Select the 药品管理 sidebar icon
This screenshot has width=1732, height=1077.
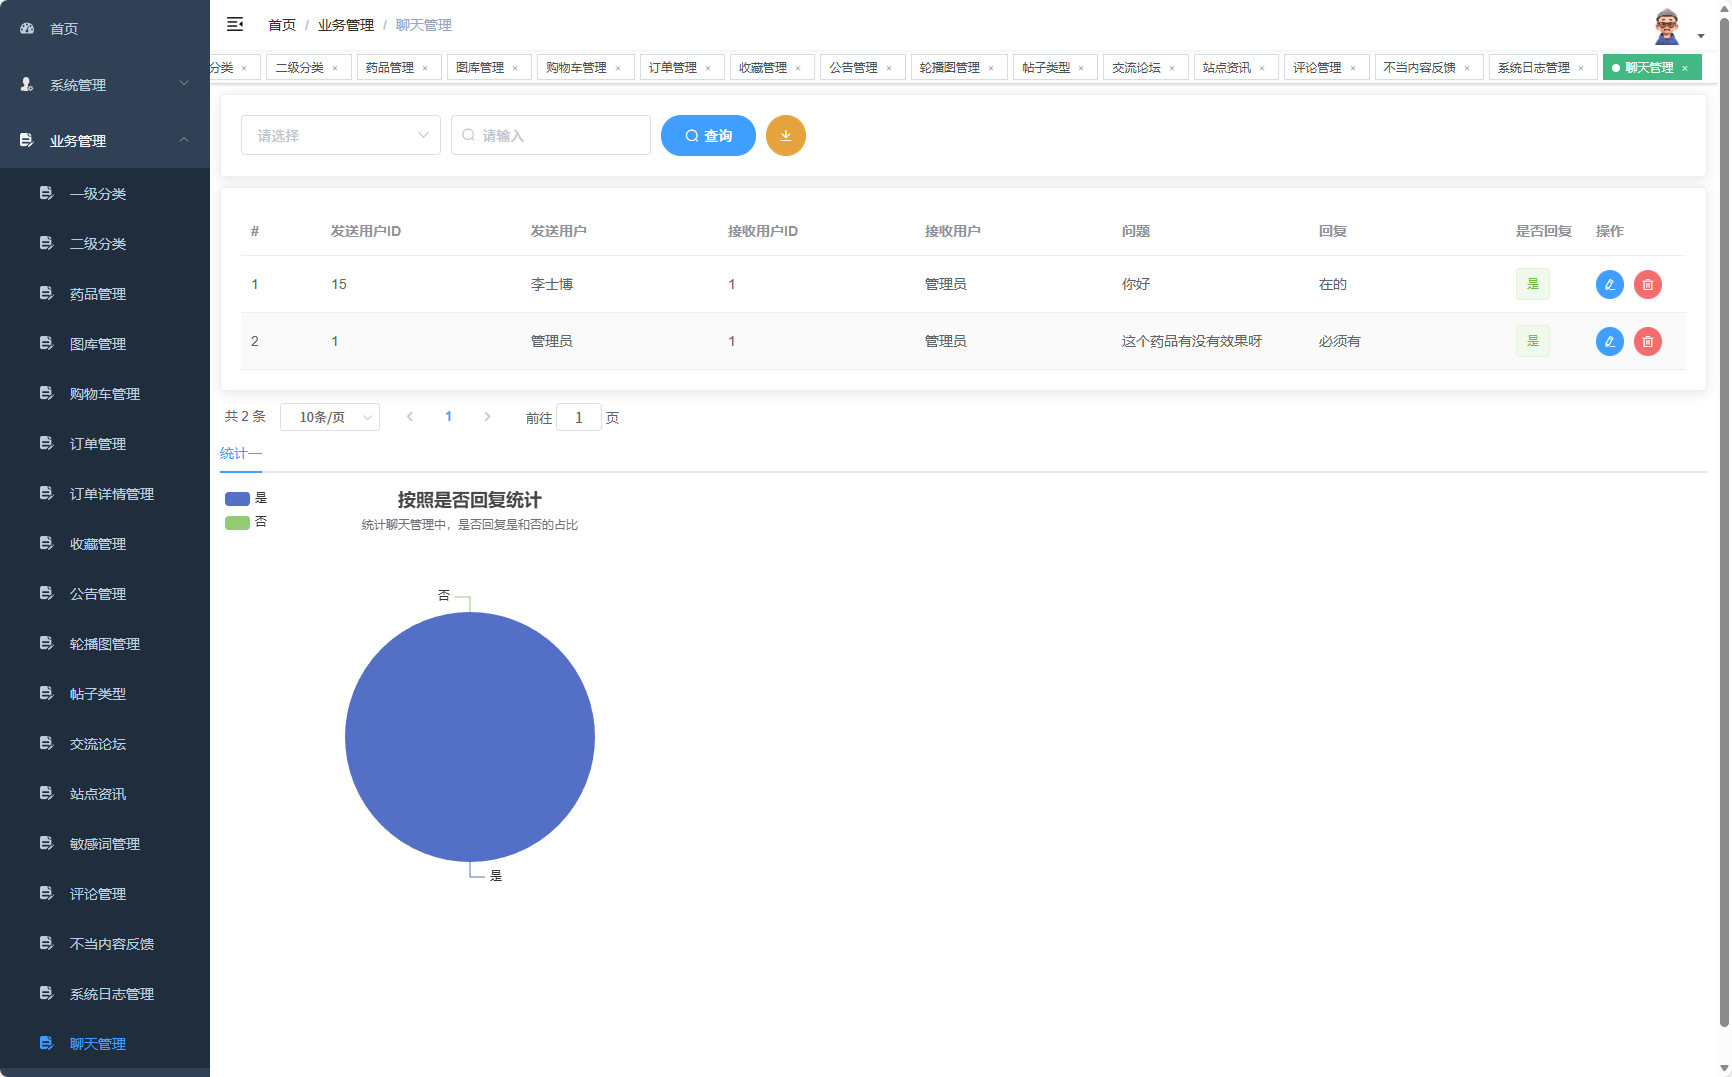pos(46,293)
